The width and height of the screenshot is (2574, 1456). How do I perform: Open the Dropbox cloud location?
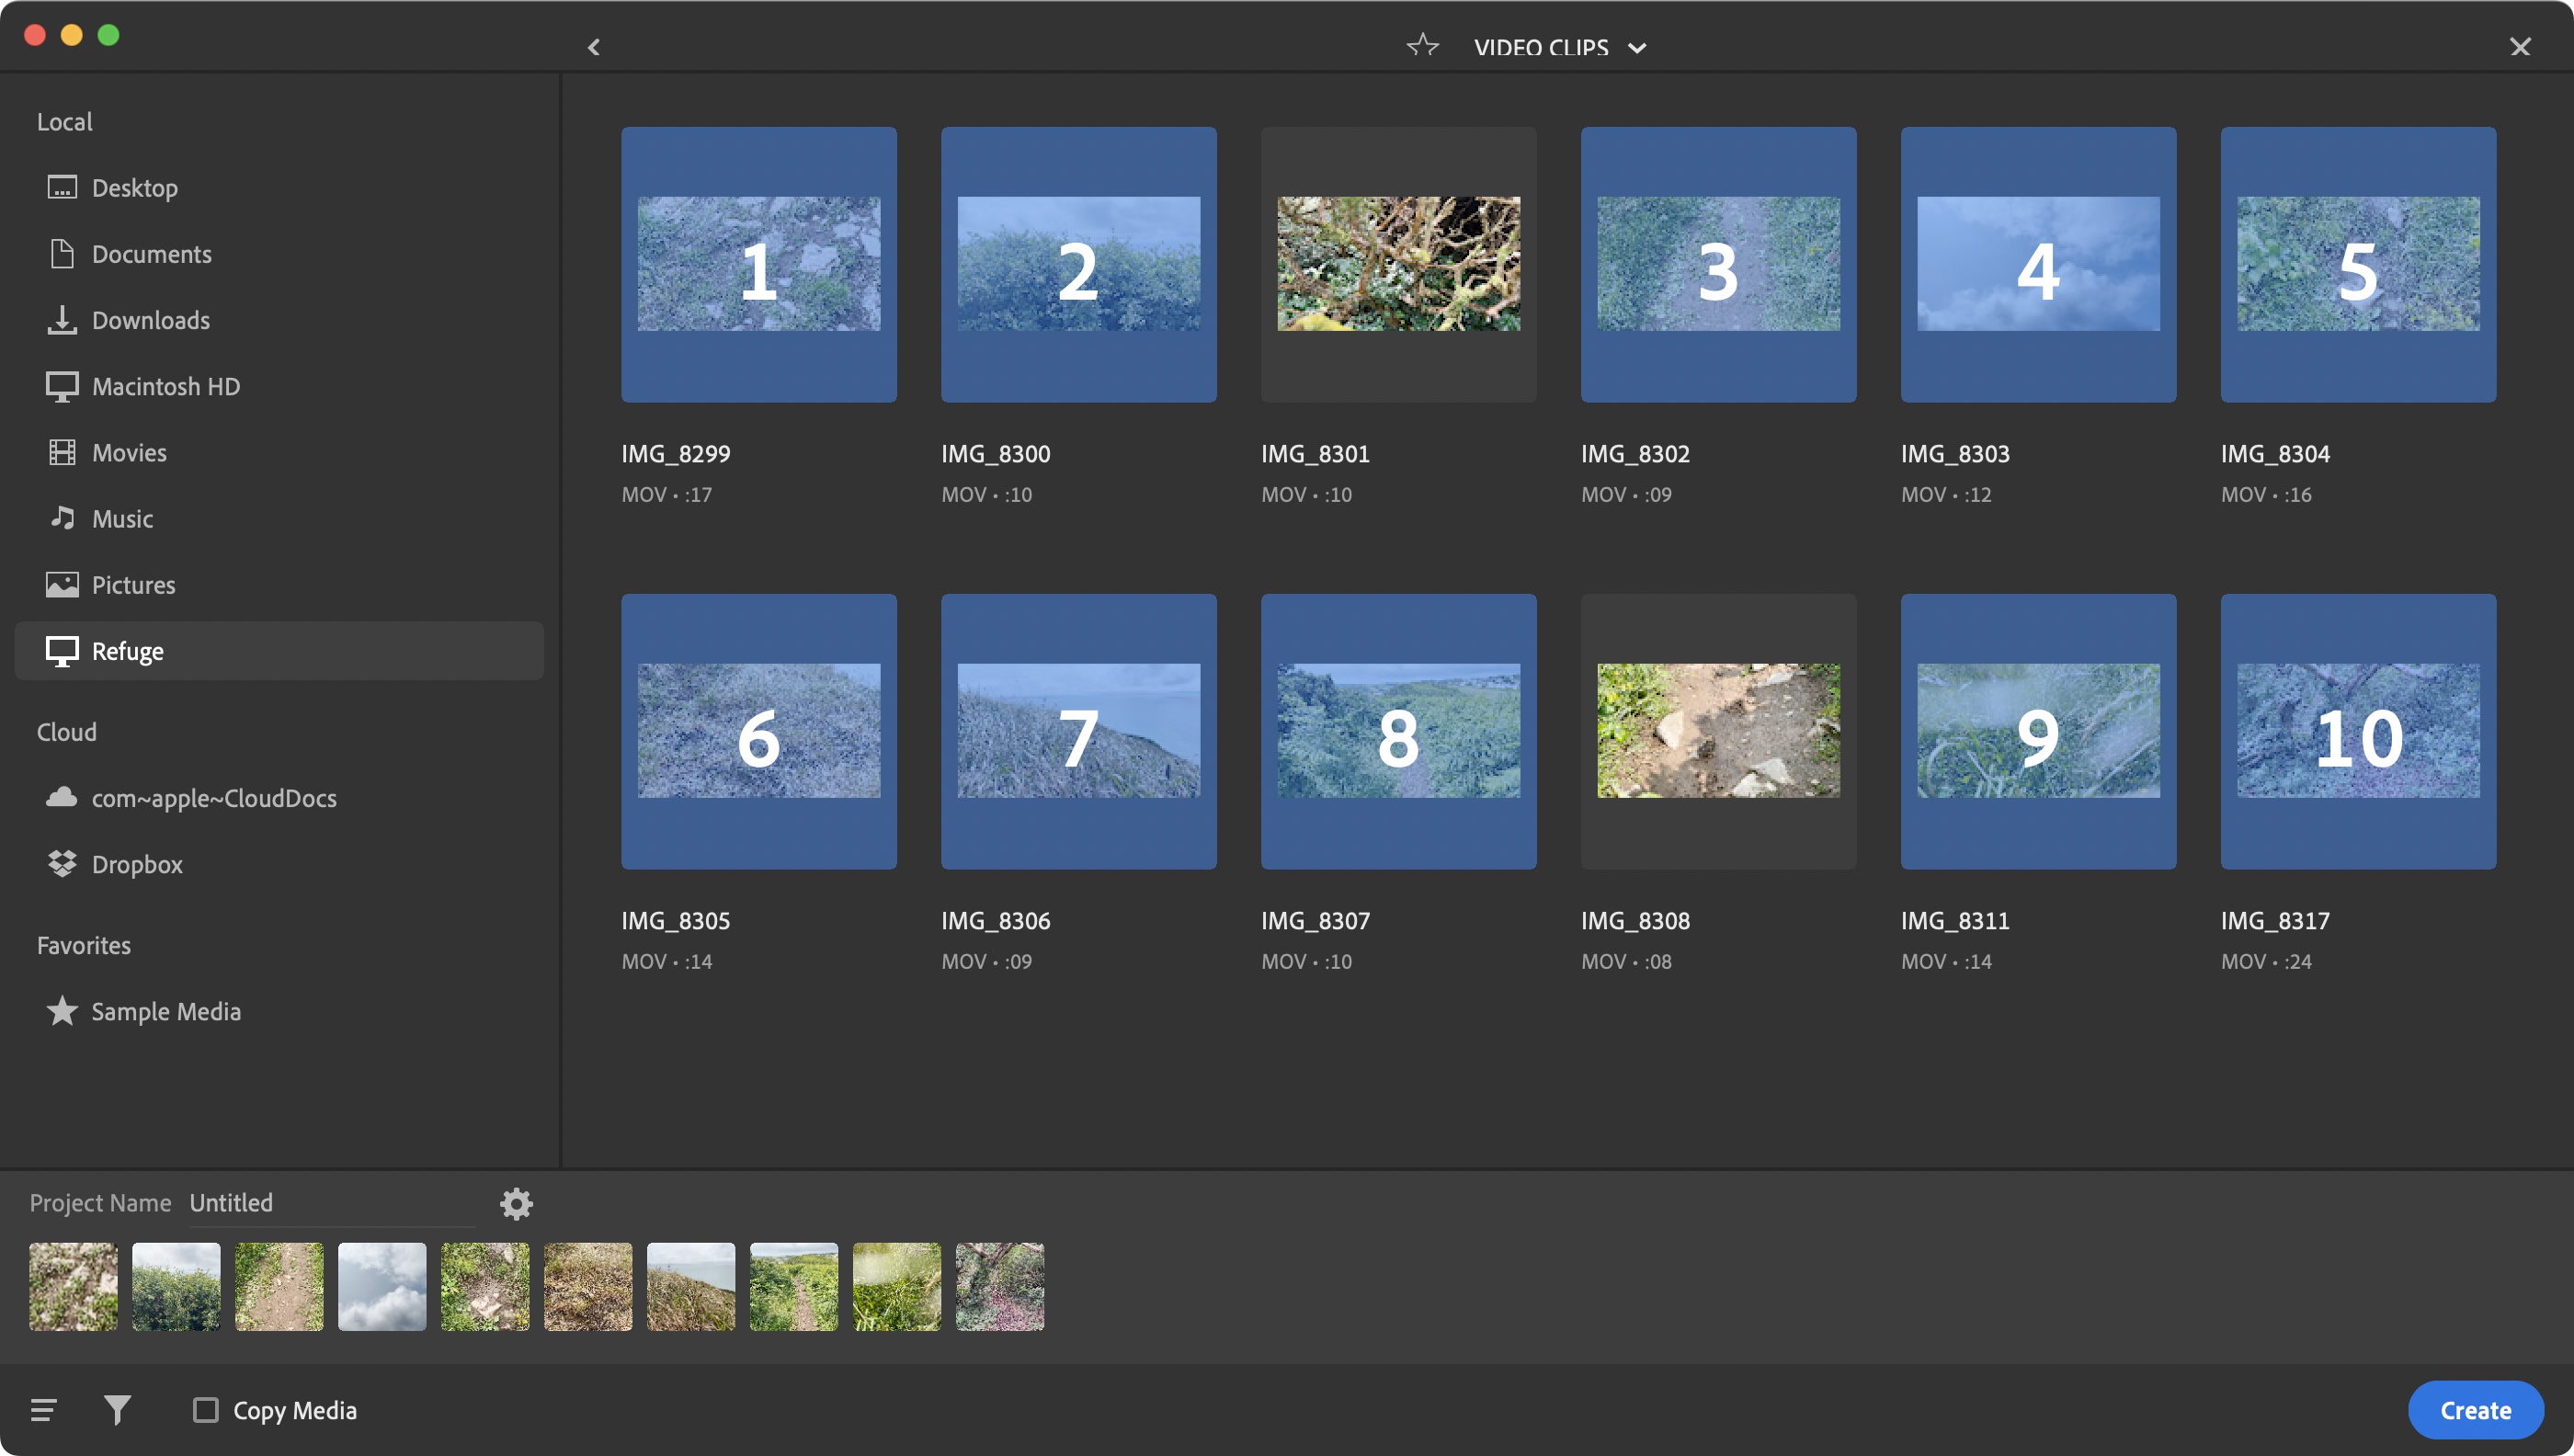tap(279, 864)
